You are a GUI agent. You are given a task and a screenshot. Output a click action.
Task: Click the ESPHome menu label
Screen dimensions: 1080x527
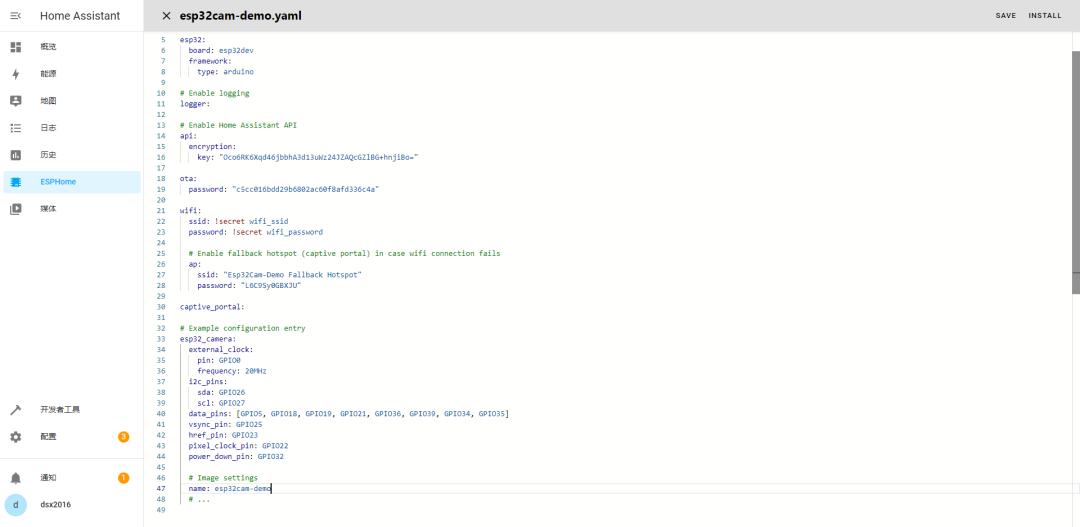(x=58, y=182)
